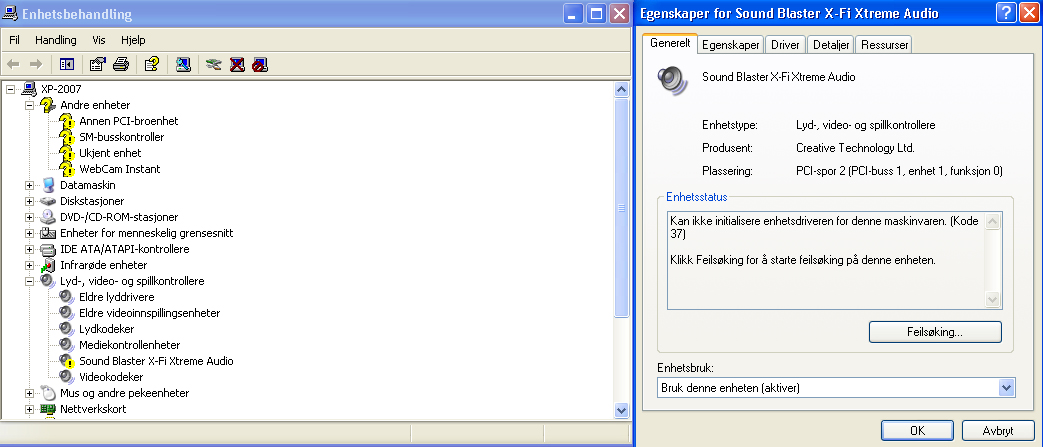Select Eldre videoinnspillingsenheter item

[150, 313]
